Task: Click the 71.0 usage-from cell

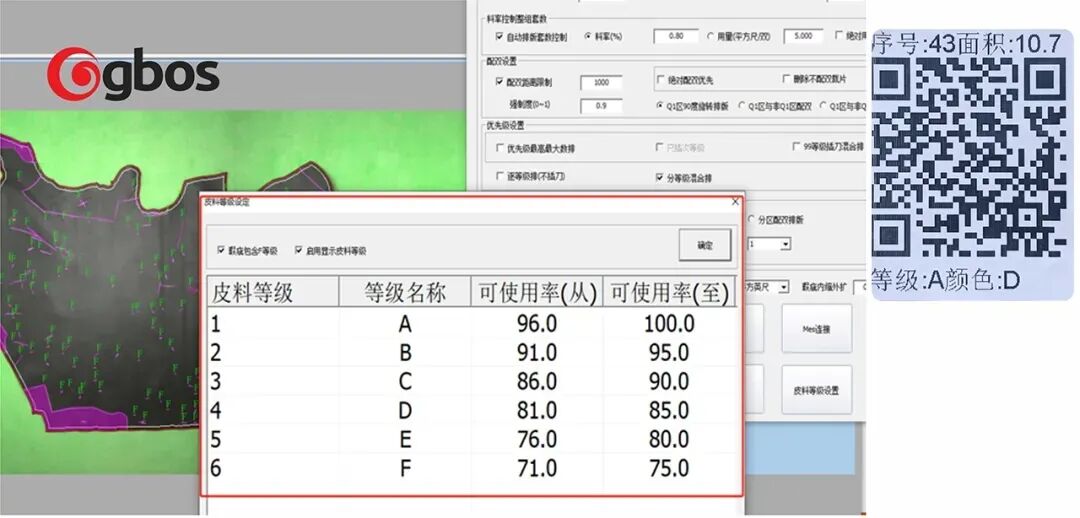Action: [537, 468]
